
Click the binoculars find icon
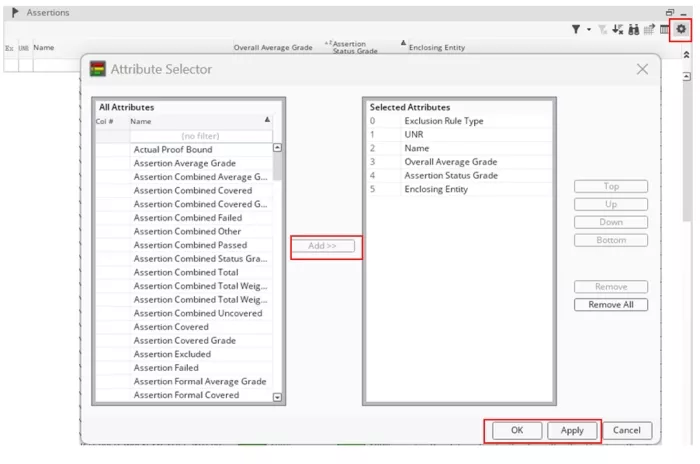coord(633,30)
